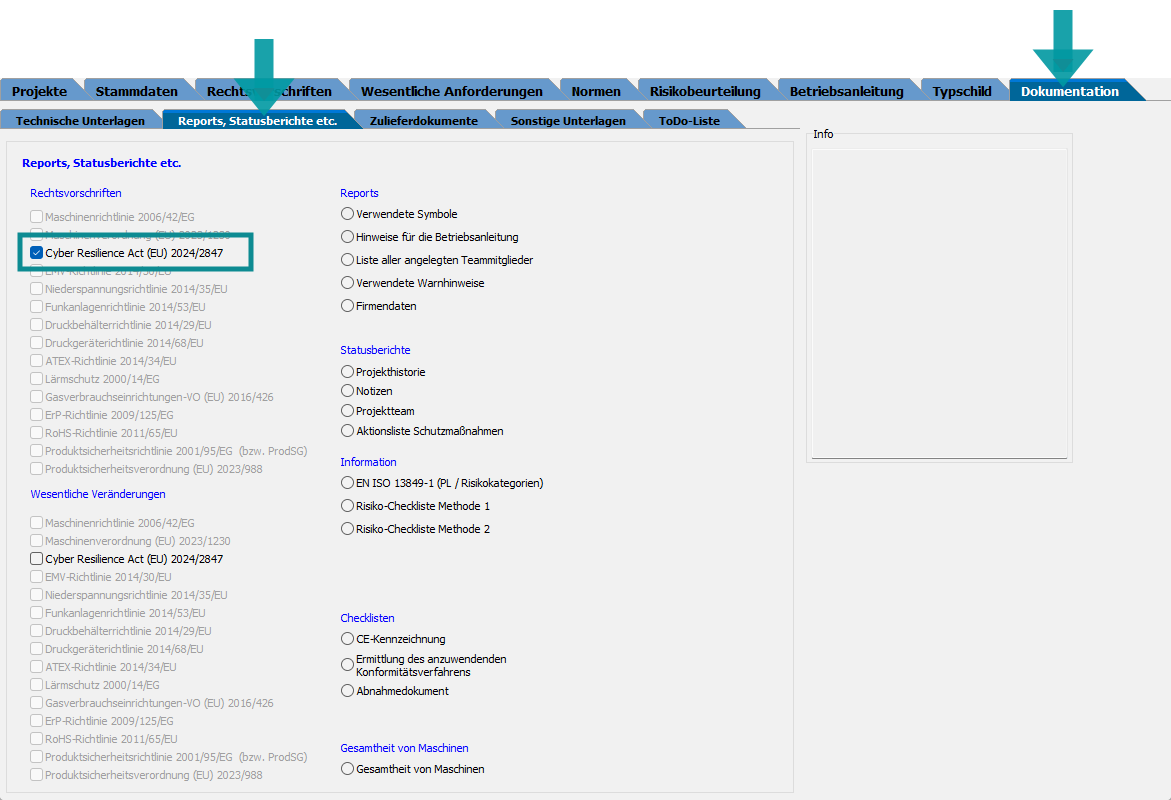This screenshot has height=800, width=1171.
Task: Switch to the Typschild tab
Action: (961, 91)
